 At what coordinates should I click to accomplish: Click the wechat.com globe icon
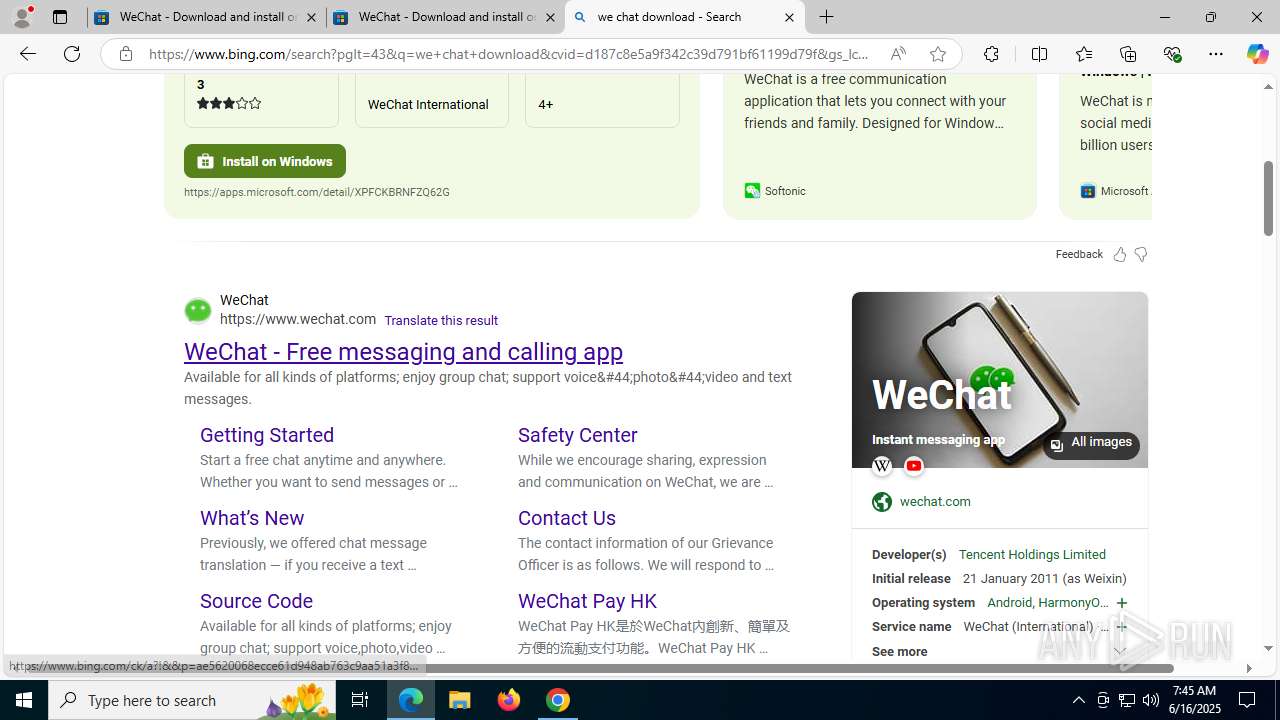(x=882, y=502)
